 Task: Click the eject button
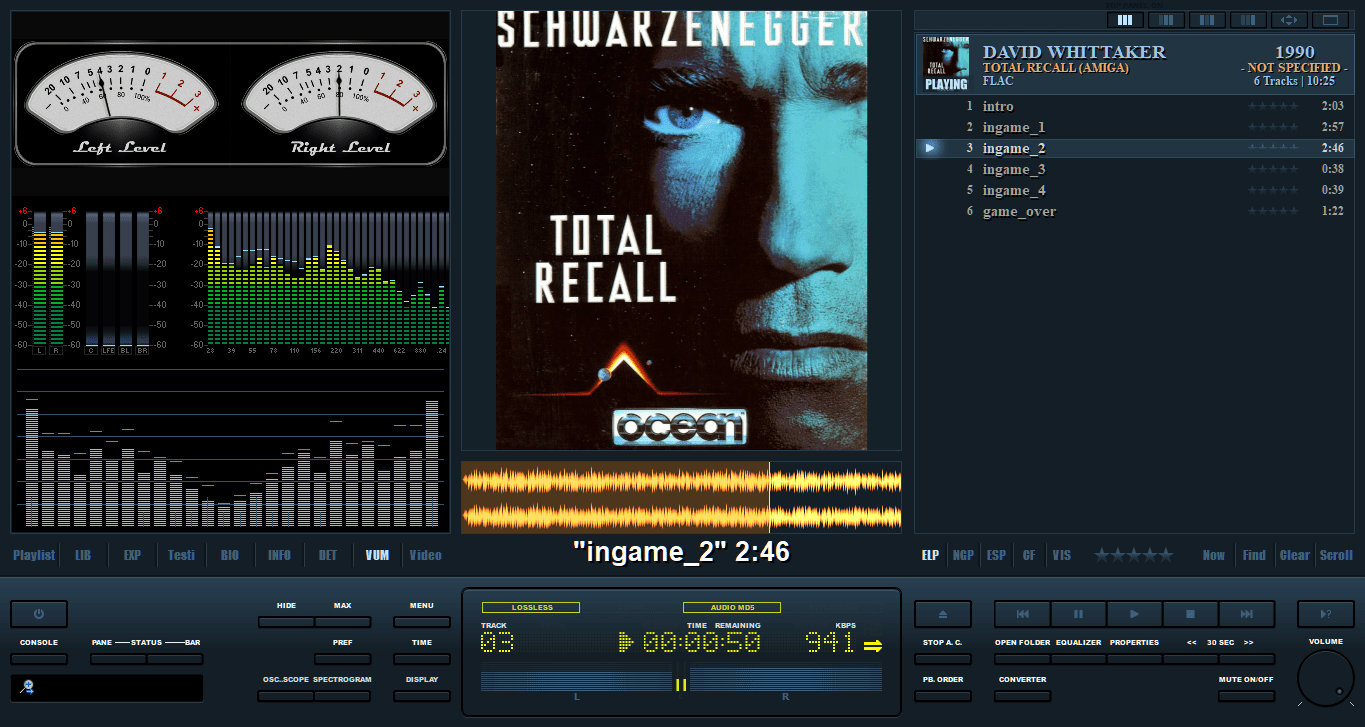tap(942, 614)
